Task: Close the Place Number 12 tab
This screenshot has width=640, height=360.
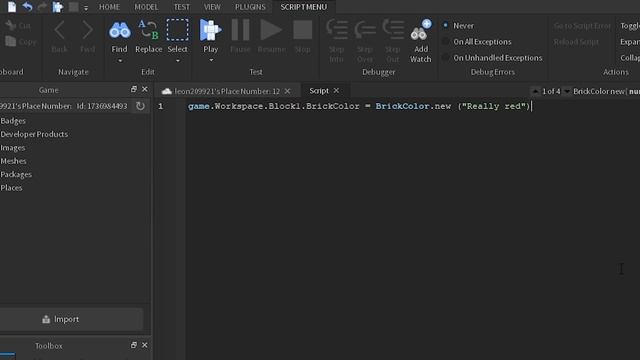Action: point(287,91)
